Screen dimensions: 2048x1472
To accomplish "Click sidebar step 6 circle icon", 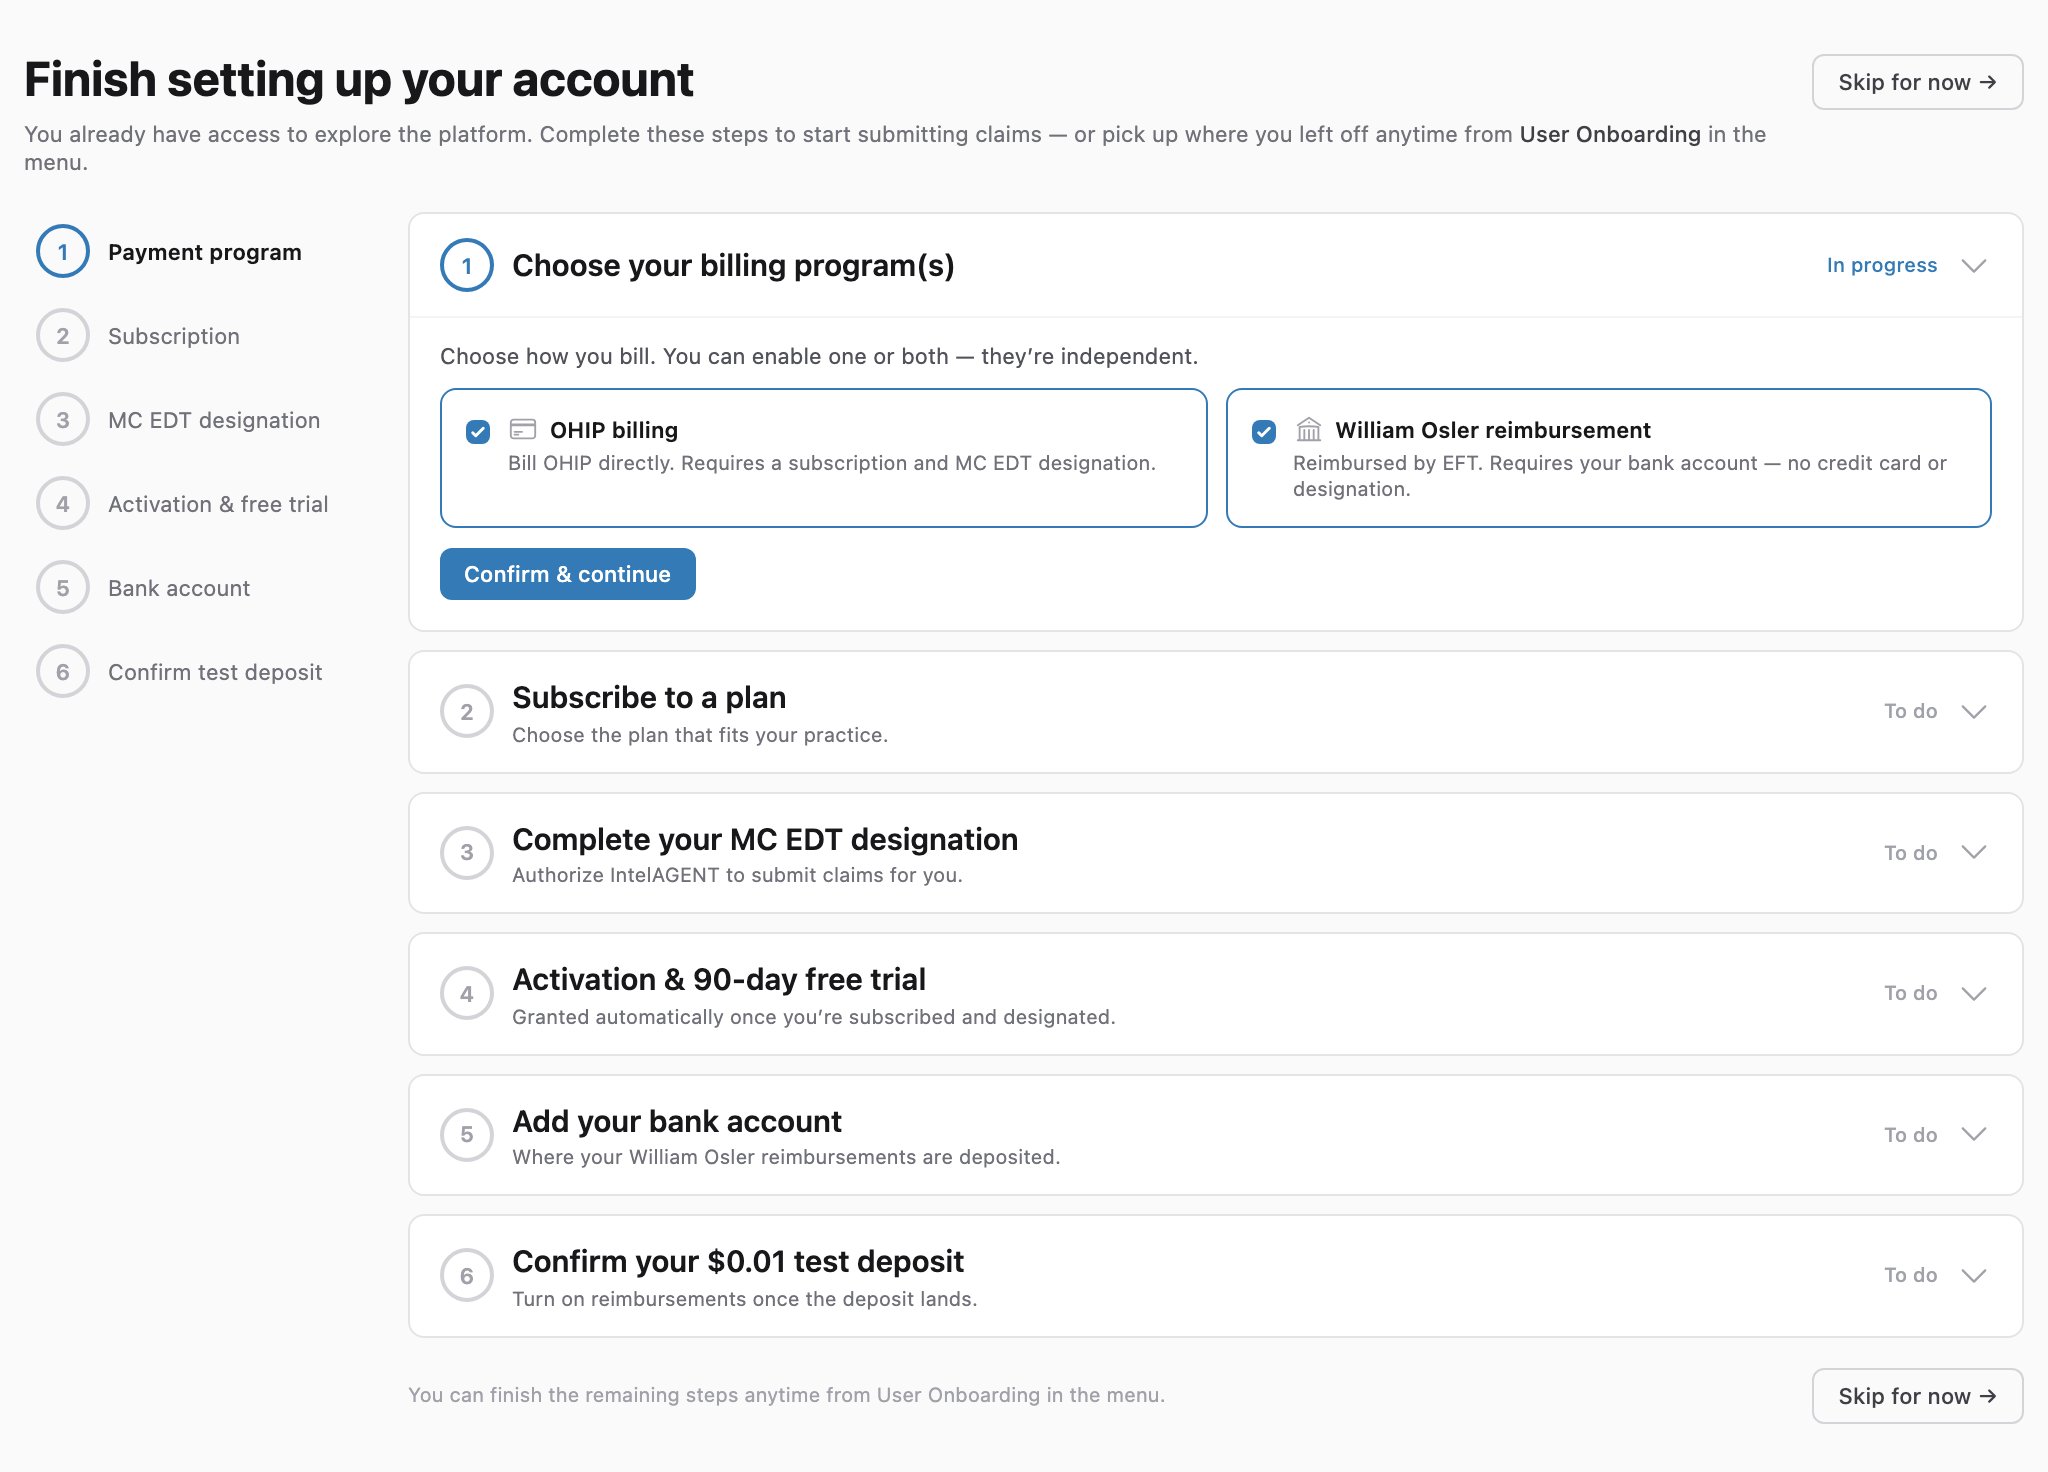I will click(63, 672).
